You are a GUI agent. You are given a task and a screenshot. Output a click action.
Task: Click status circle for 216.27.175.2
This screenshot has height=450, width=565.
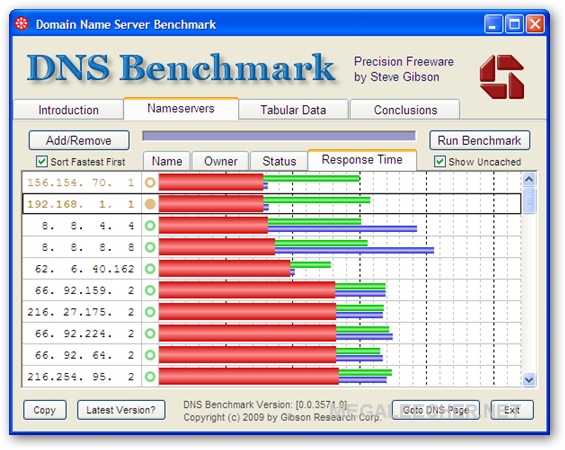coord(150,312)
